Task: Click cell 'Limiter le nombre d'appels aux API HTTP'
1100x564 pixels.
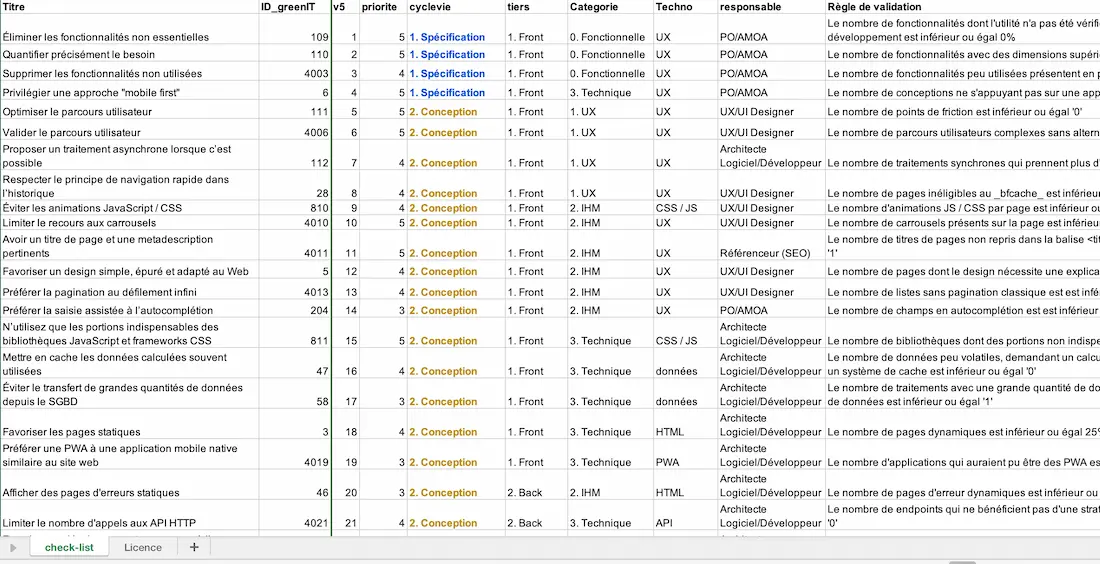Action: pos(130,515)
